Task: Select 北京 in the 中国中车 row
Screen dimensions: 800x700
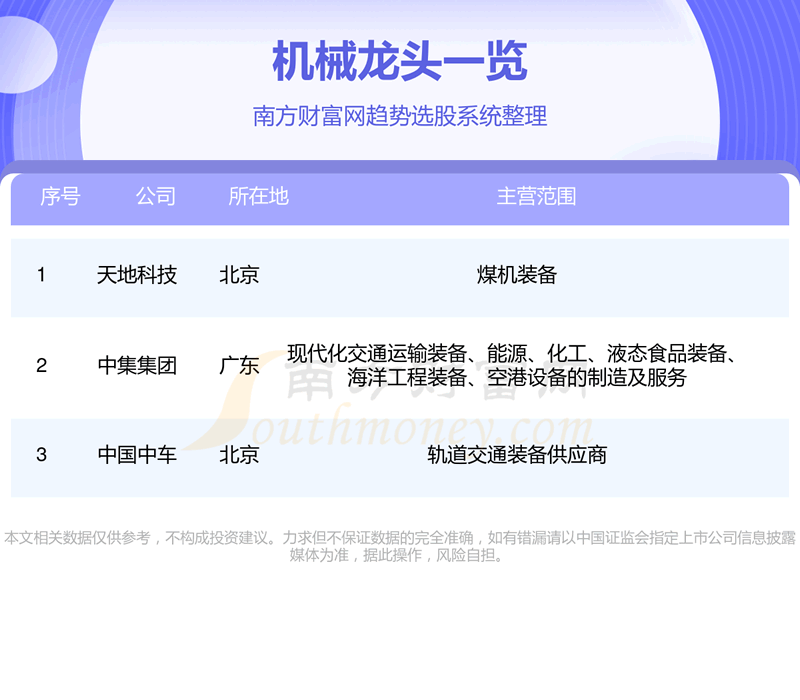Action: [x=239, y=455]
